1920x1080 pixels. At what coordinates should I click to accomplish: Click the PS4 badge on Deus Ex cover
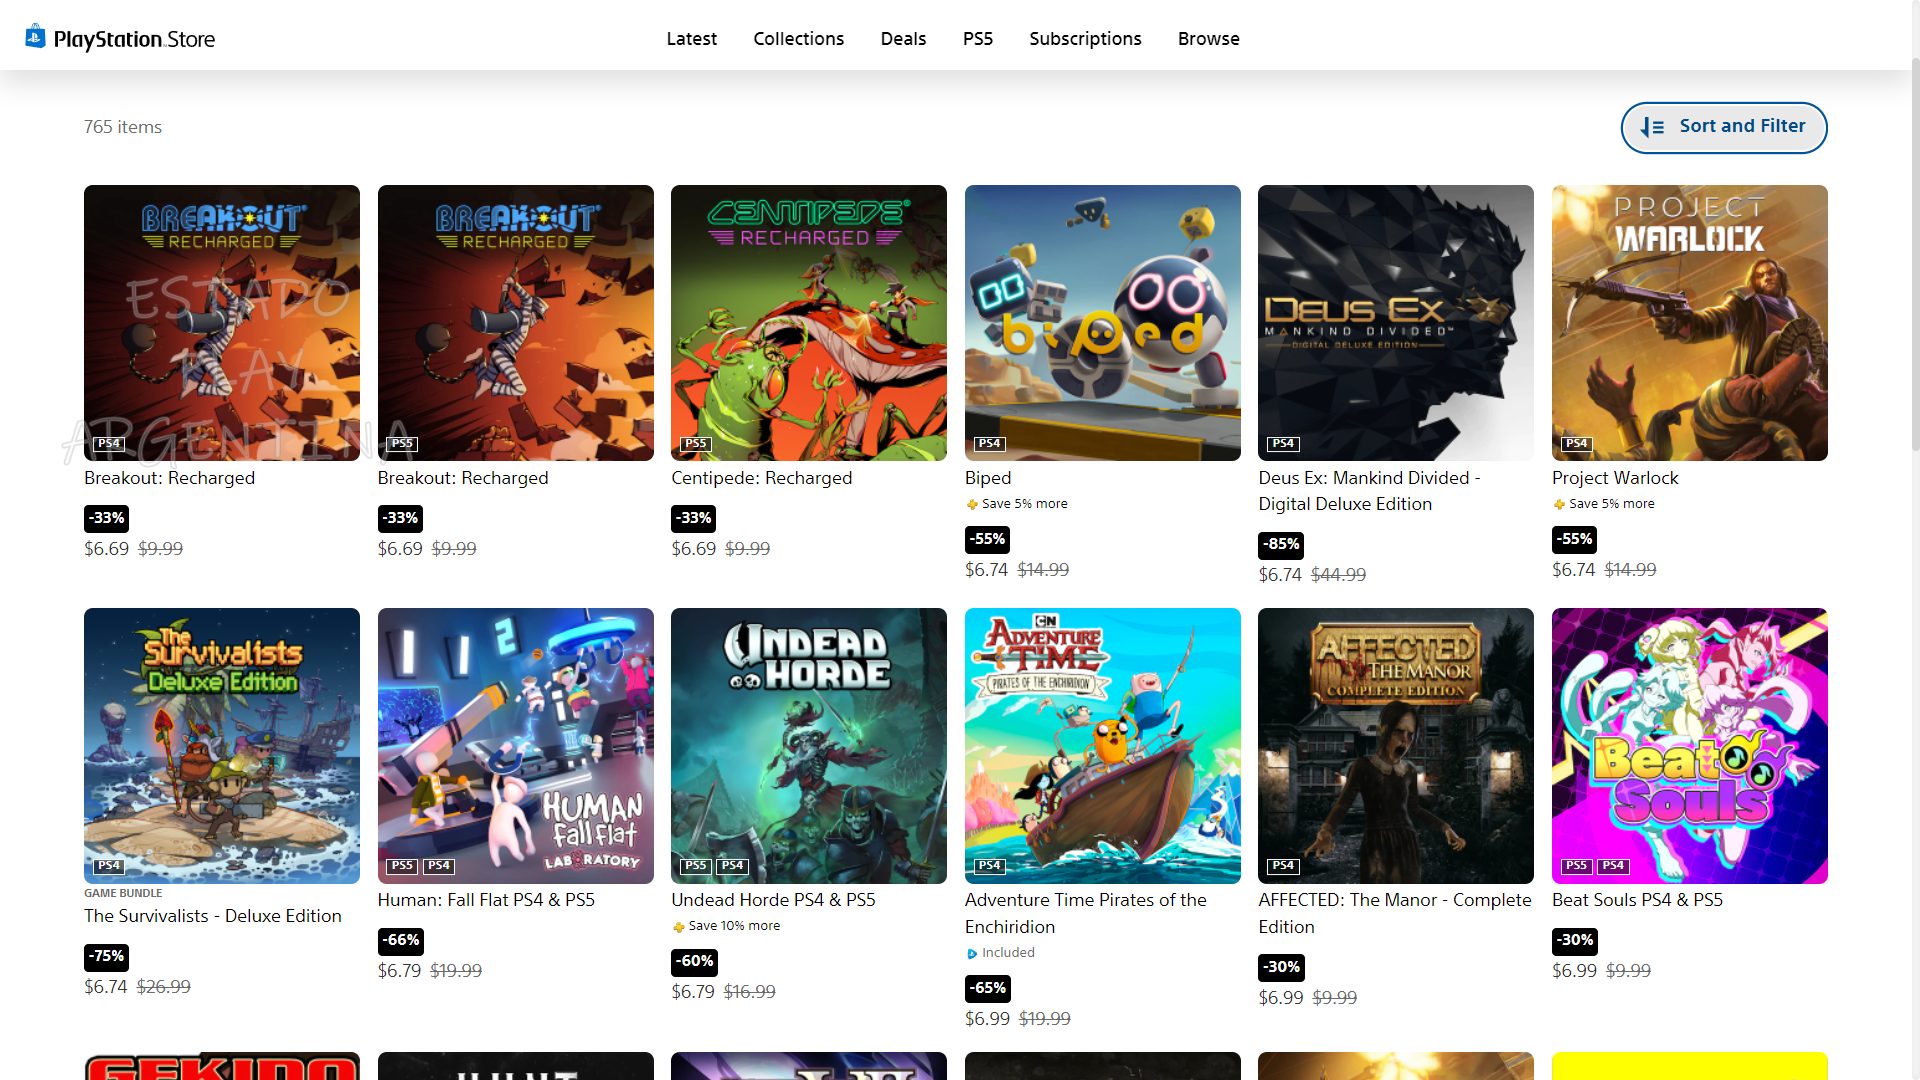pyautogui.click(x=1282, y=443)
